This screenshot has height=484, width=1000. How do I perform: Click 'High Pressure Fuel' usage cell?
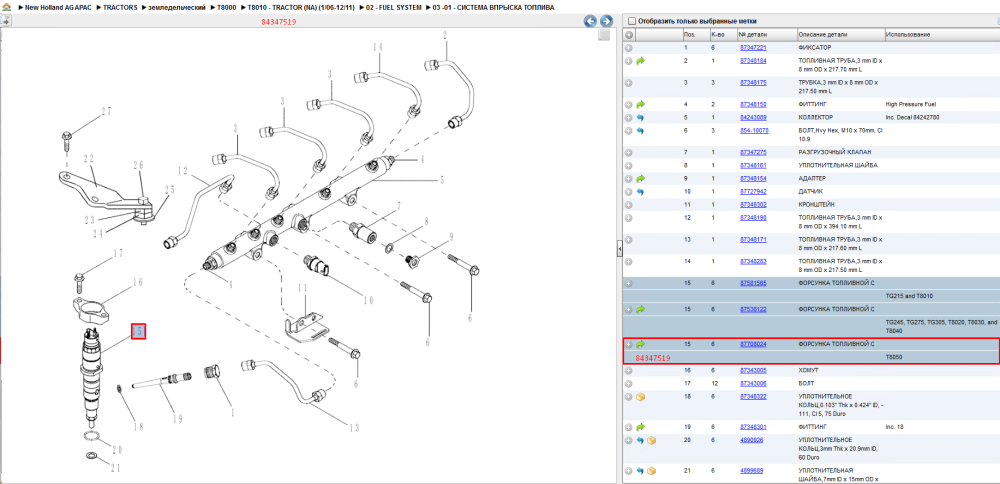(909, 104)
